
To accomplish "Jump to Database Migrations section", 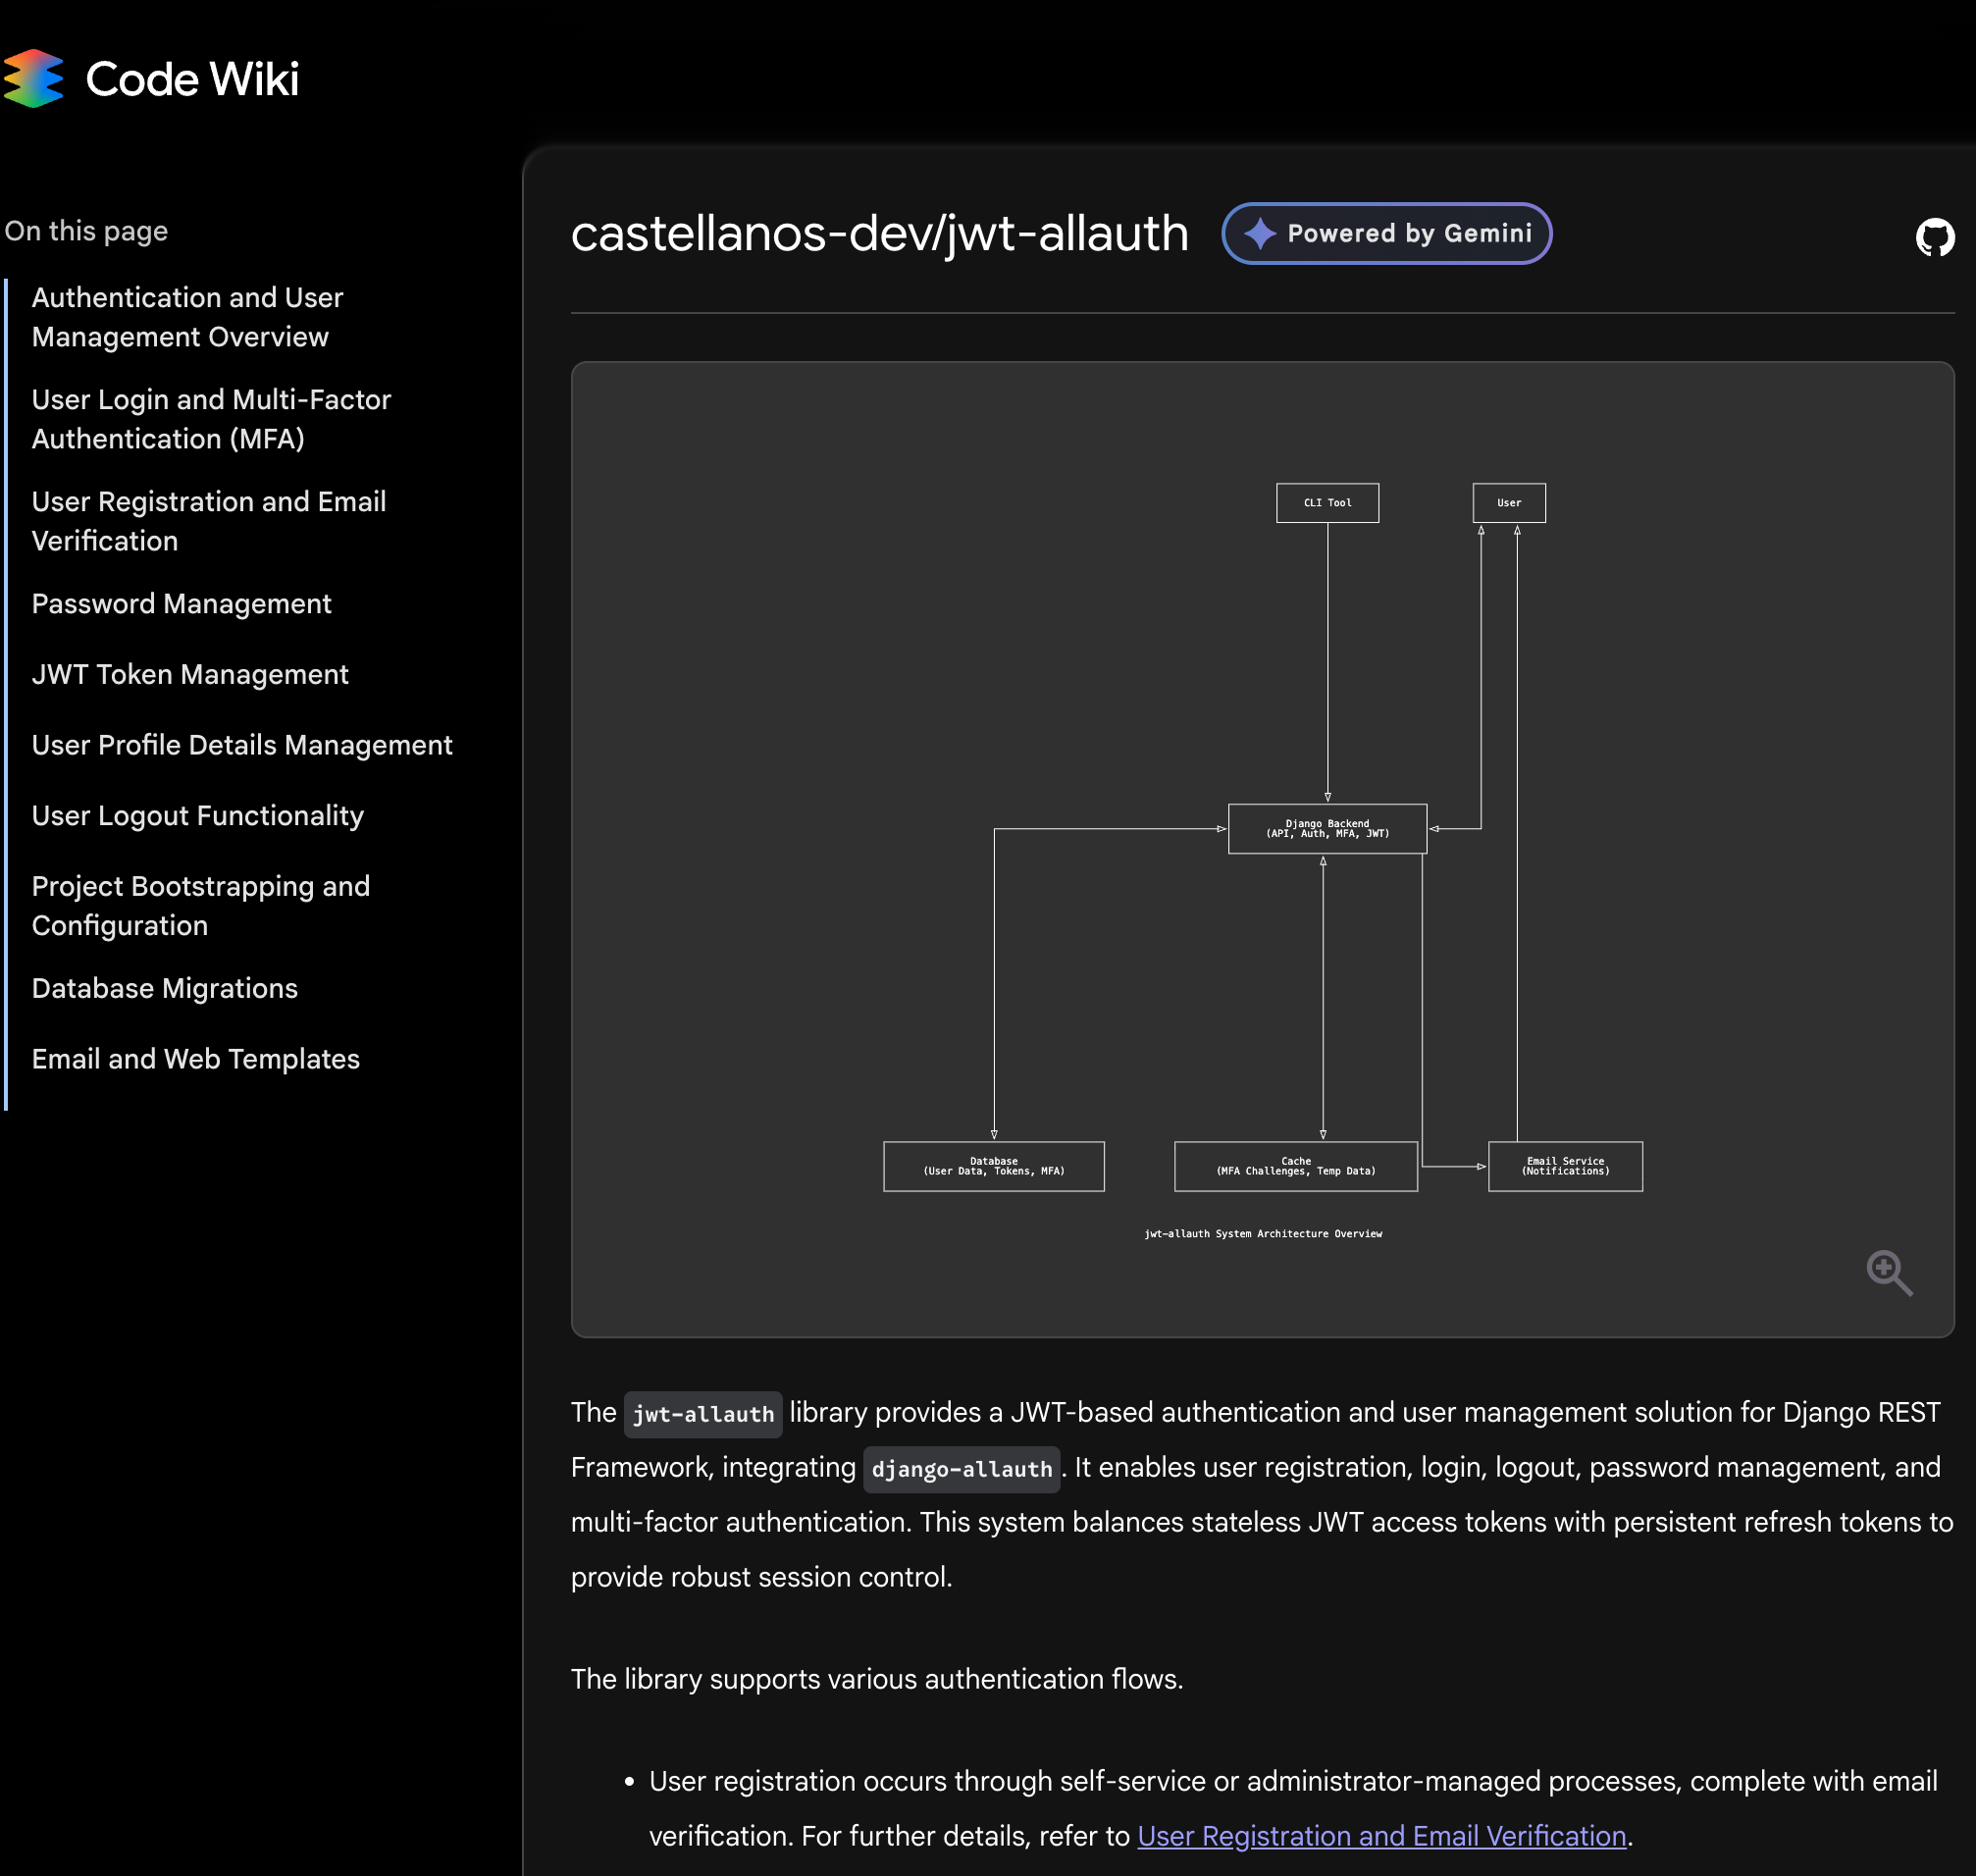I will [165, 989].
